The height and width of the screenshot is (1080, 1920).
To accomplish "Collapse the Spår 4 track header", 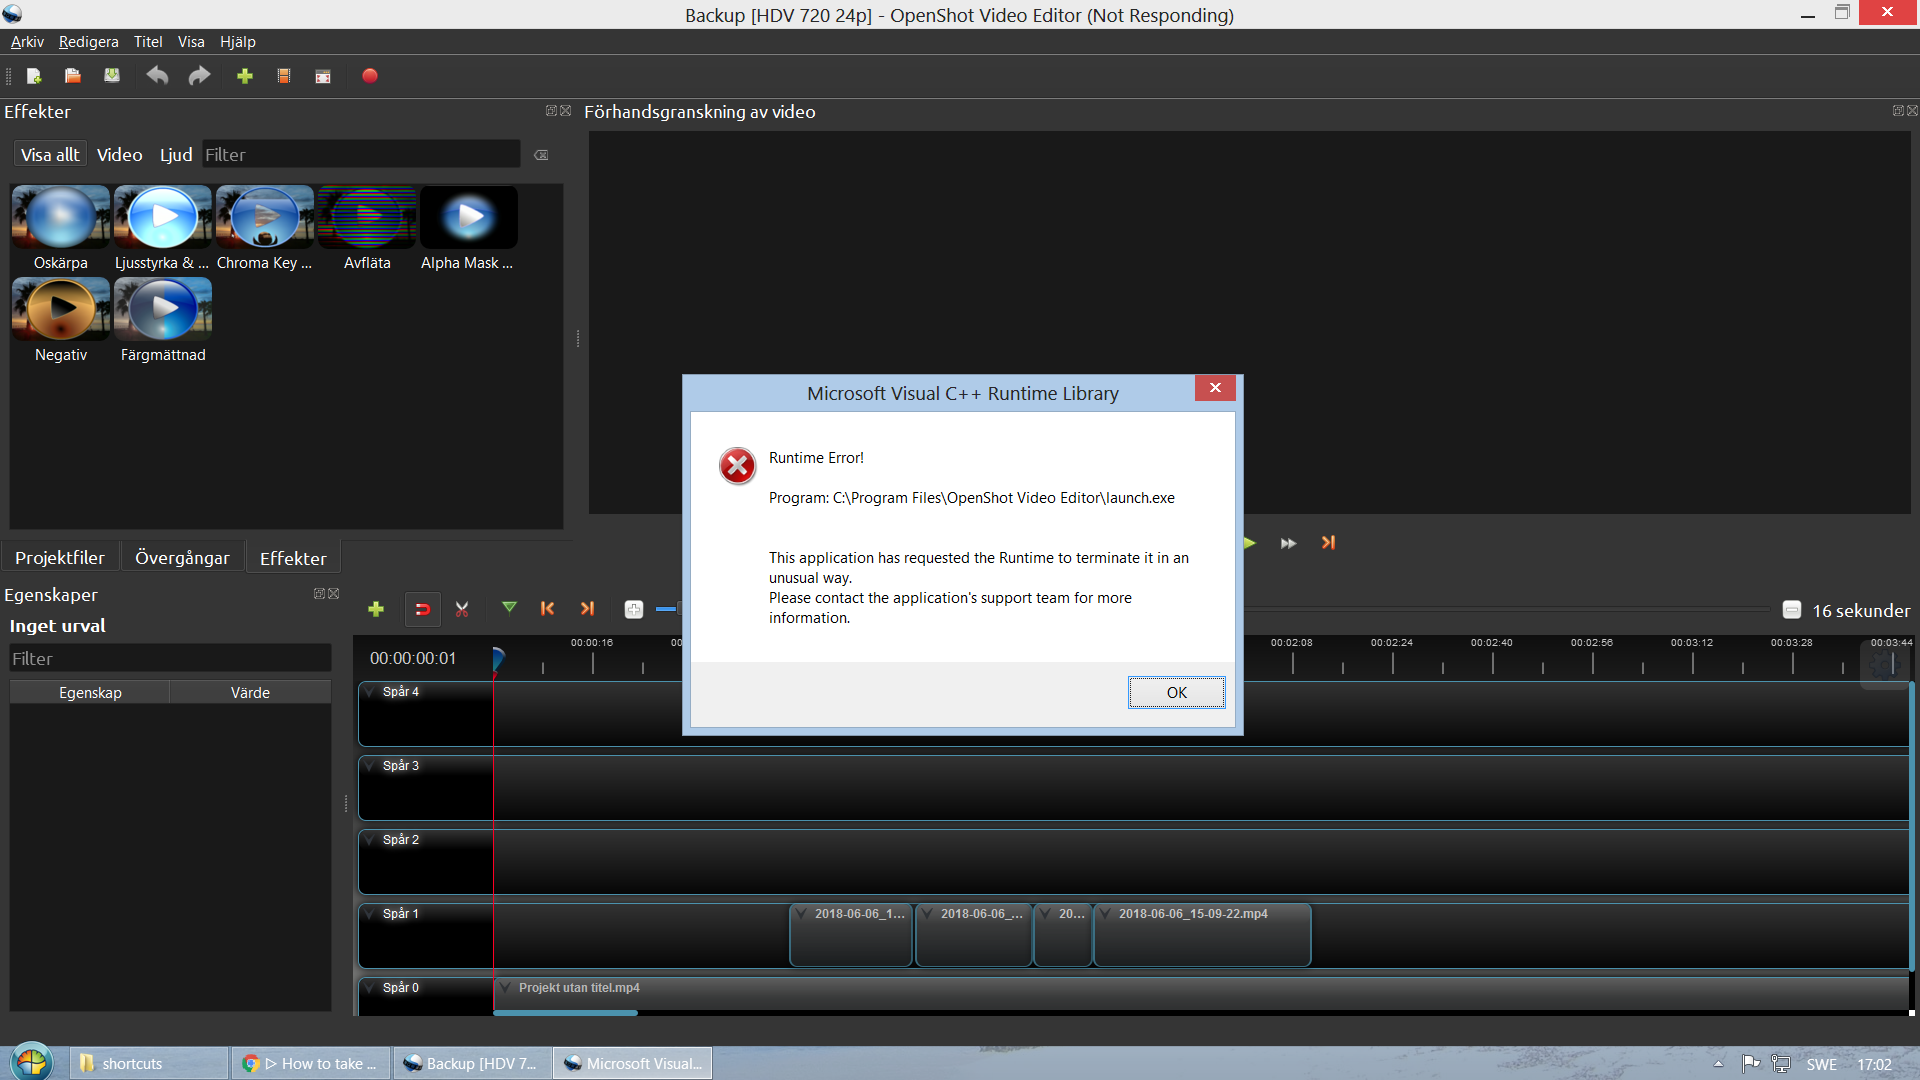I will 368,691.
